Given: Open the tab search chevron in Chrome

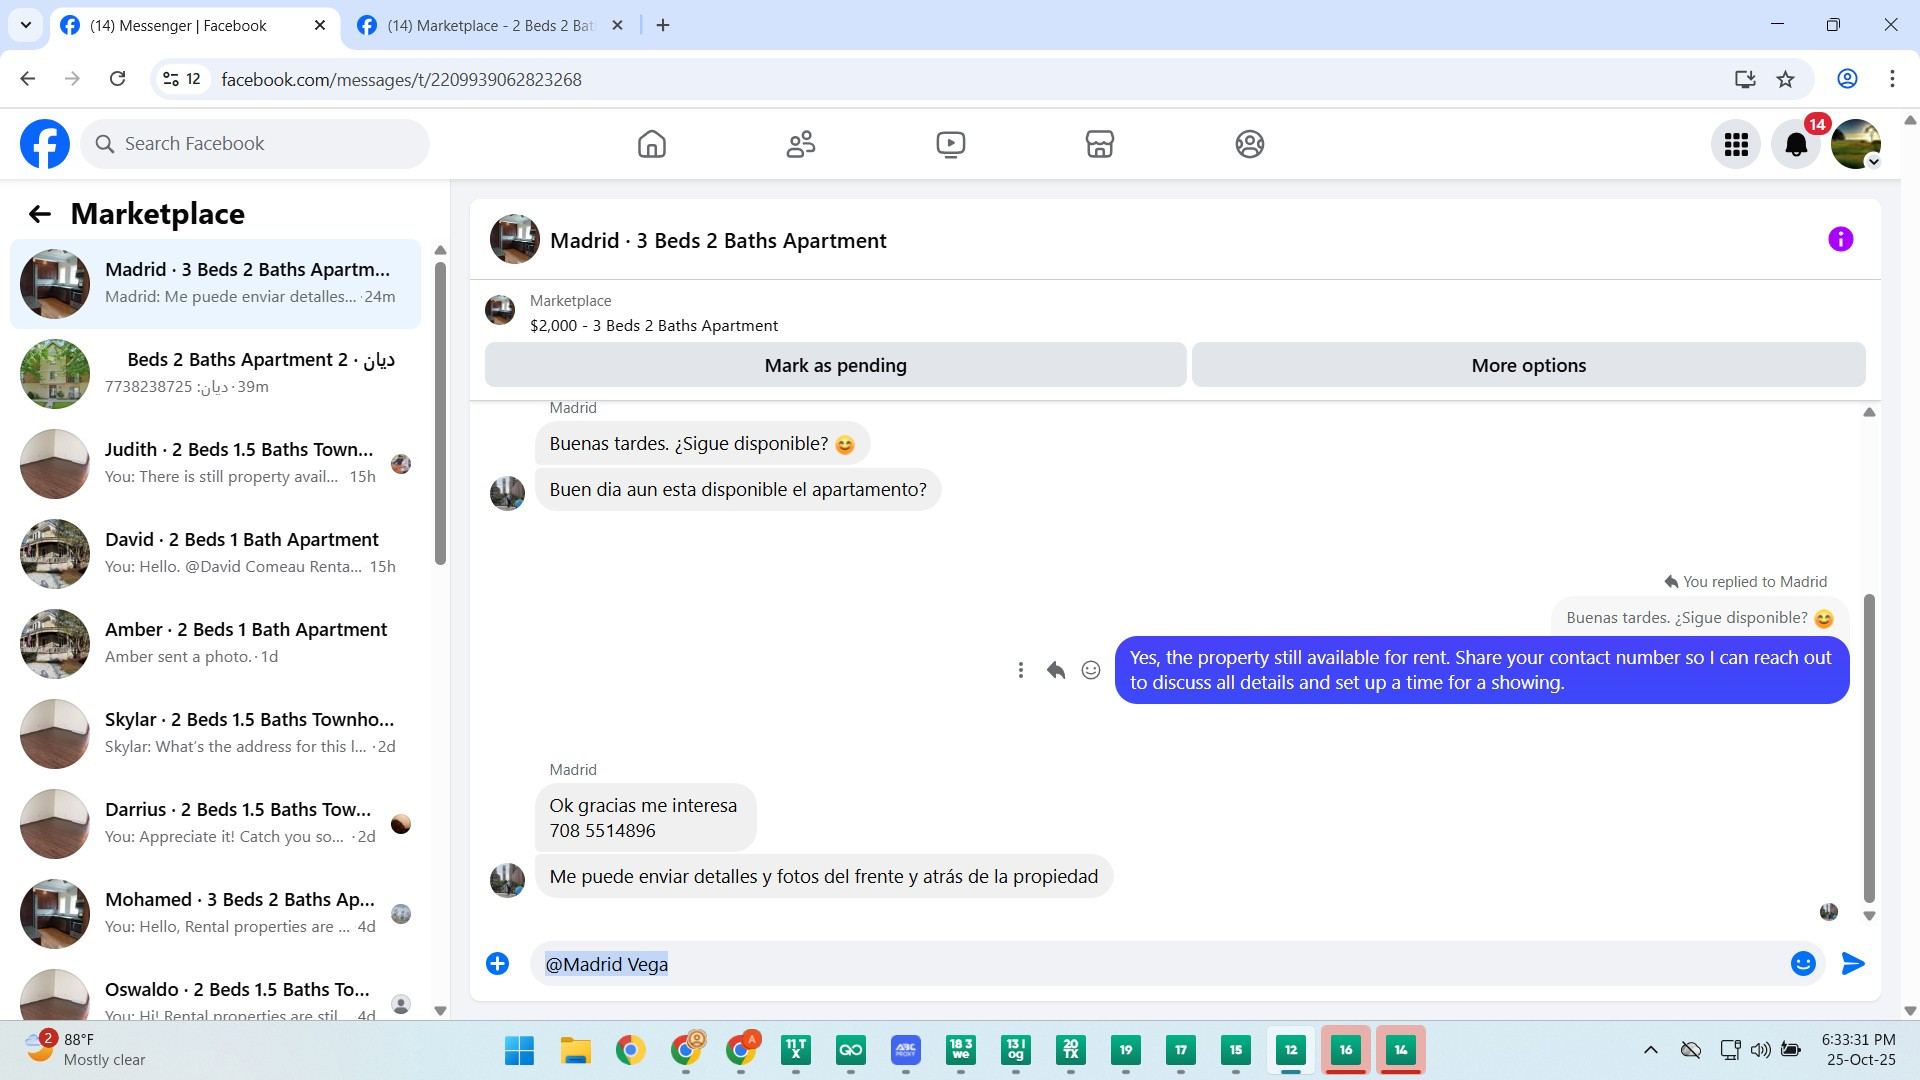Looking at the screenshot, I should point(26,25).
